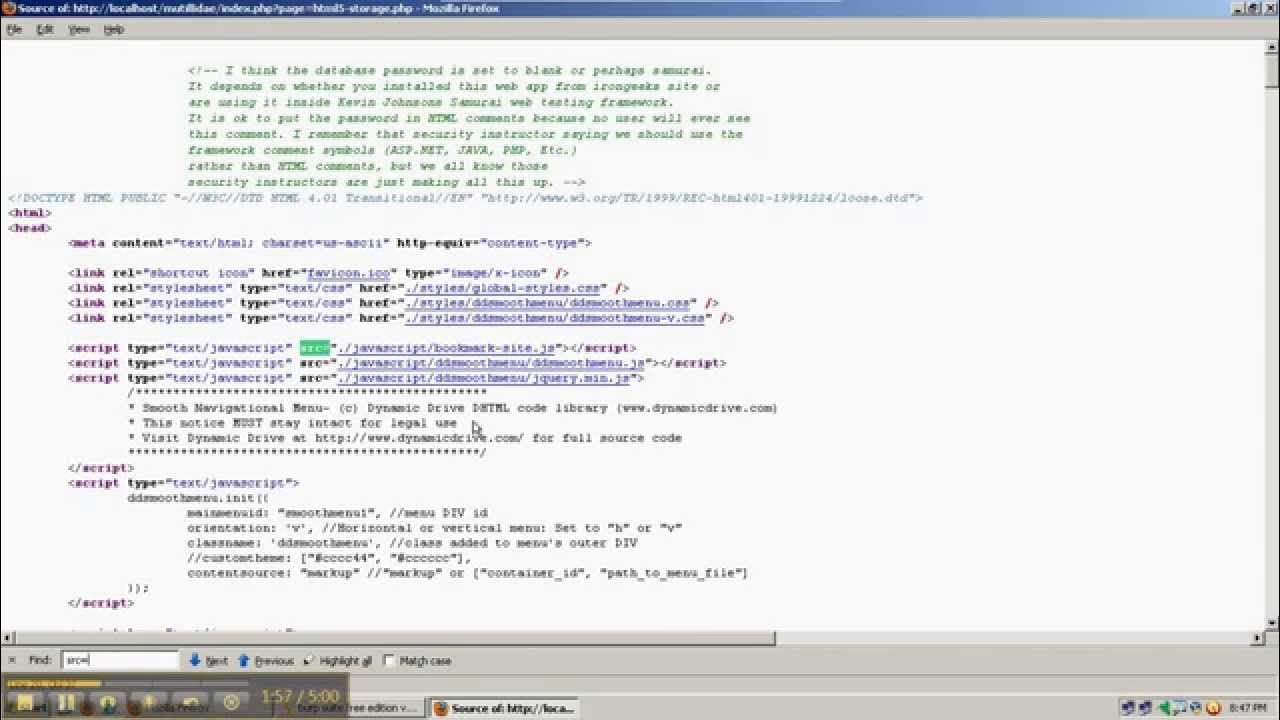Click the <head> tag line
Screen dimensions: 1280x720
[30, 228]
